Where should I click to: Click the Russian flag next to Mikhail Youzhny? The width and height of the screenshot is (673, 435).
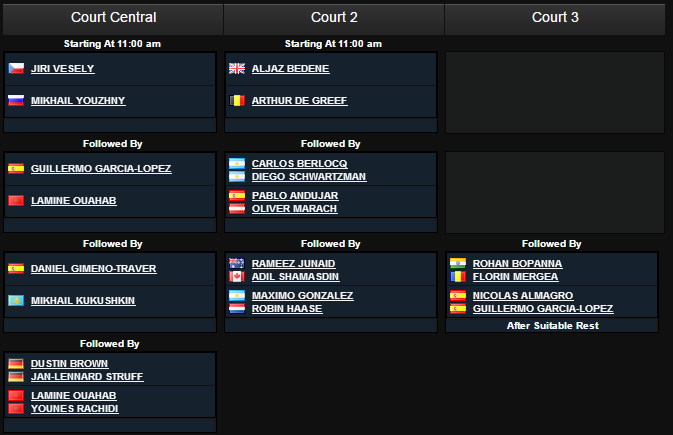(x=16, y=100)
